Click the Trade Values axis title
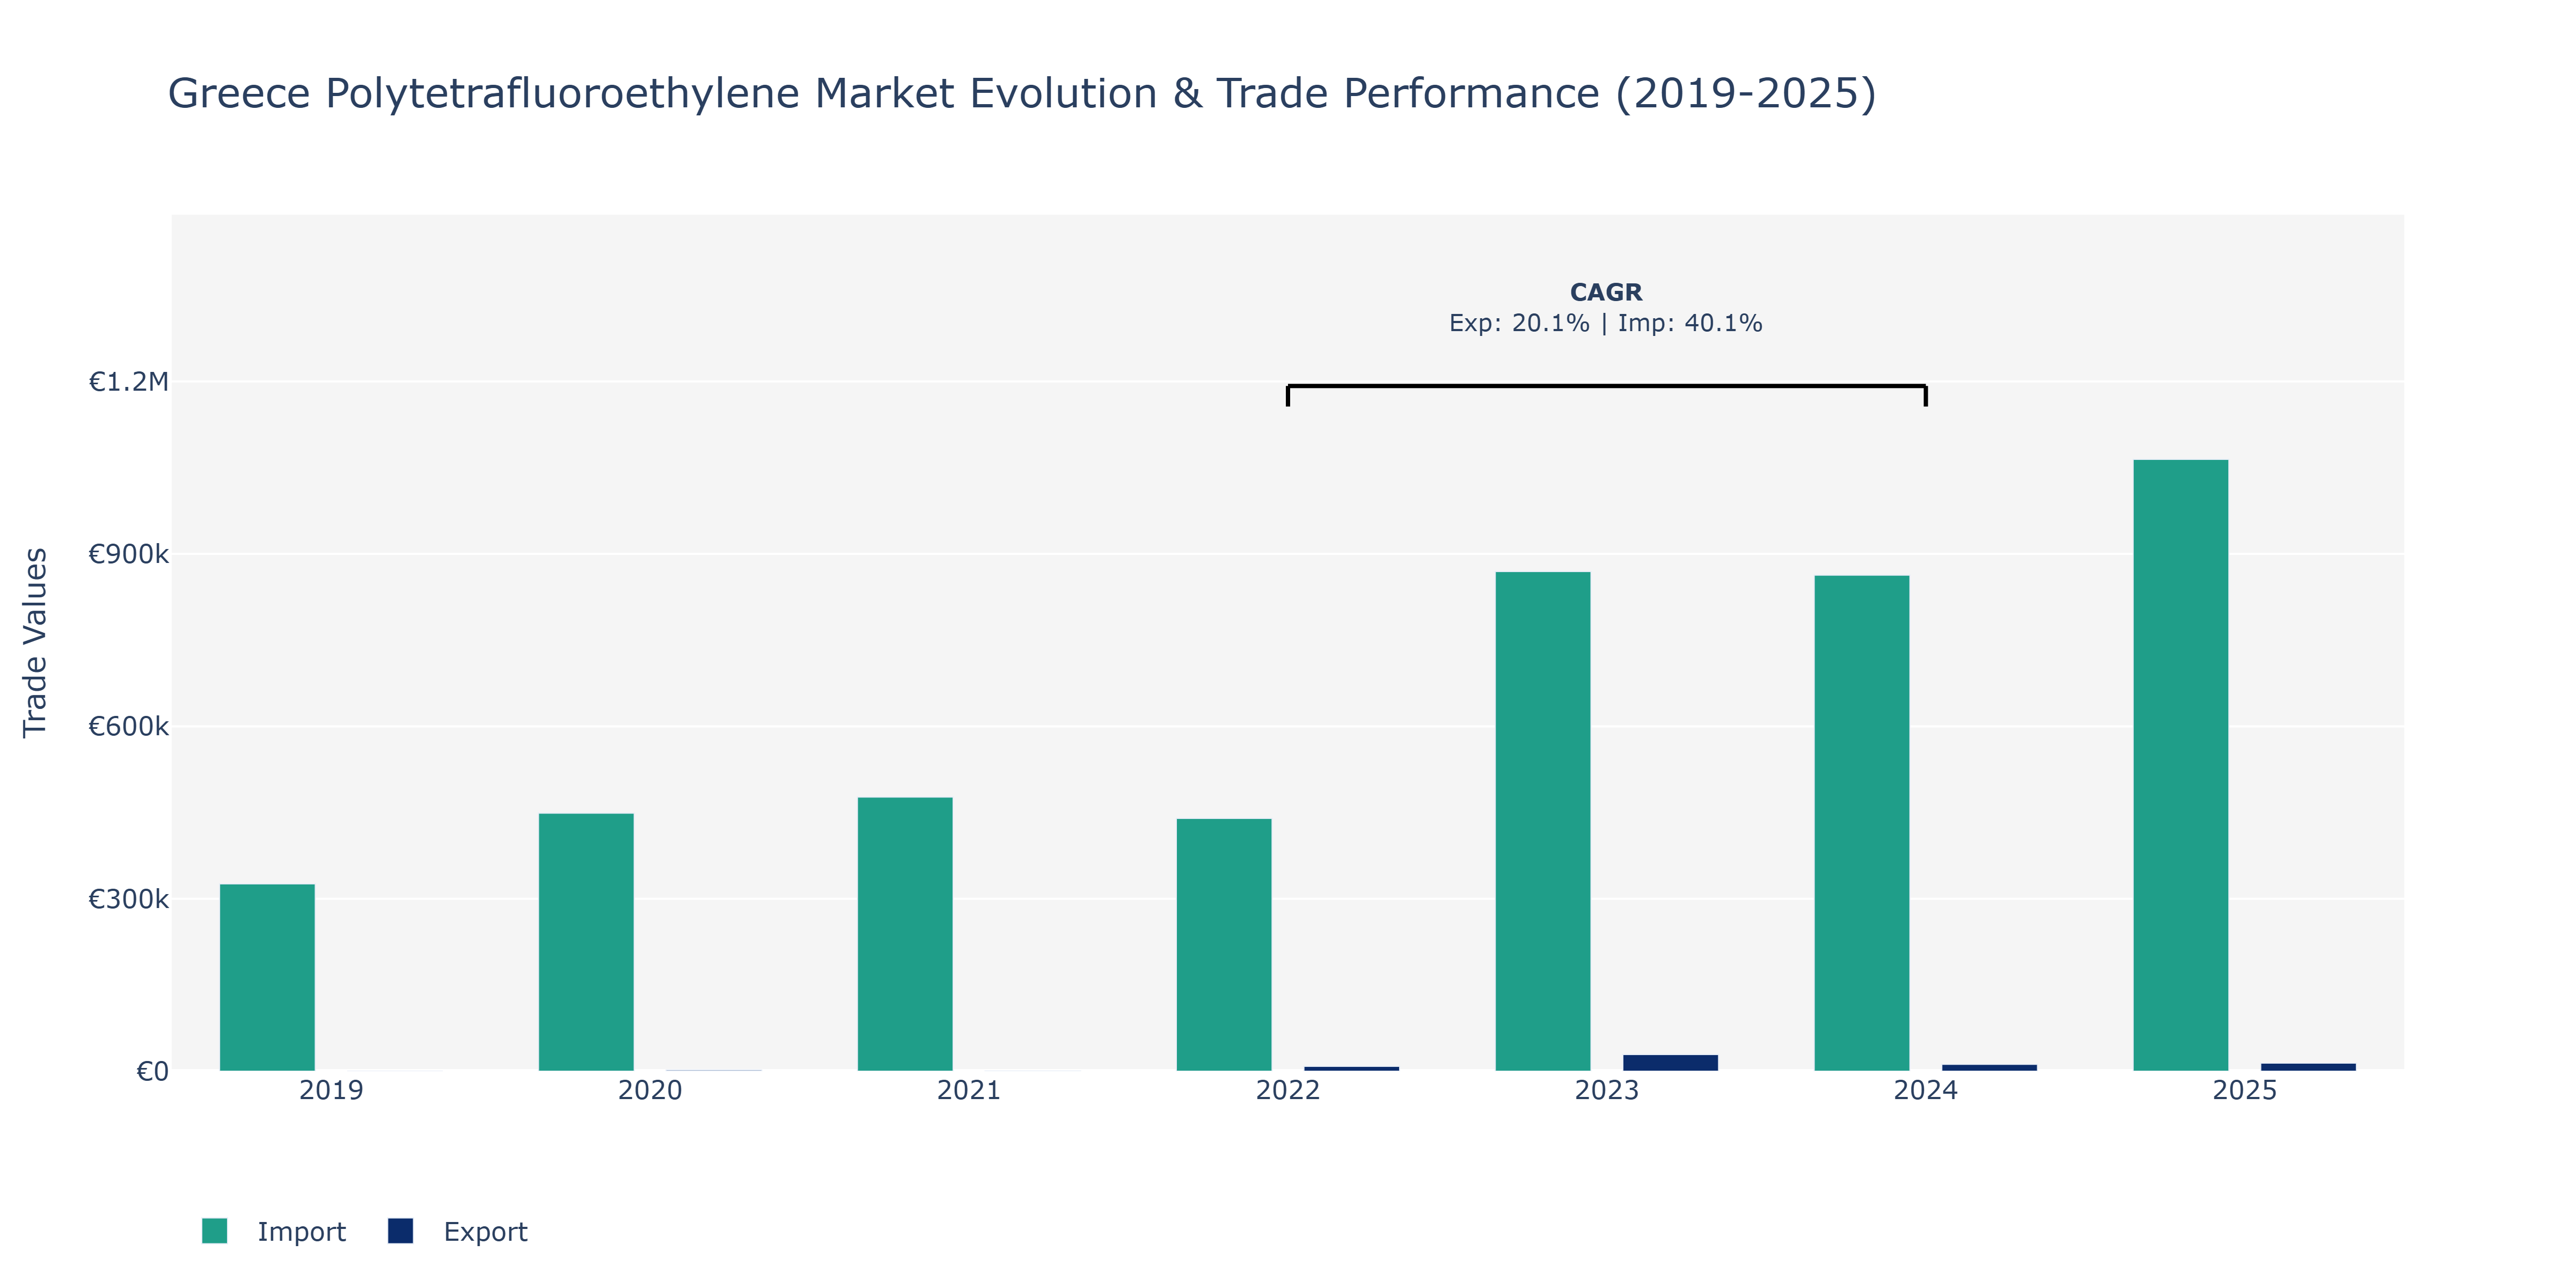2576x1288 pixels. (35, 643)
